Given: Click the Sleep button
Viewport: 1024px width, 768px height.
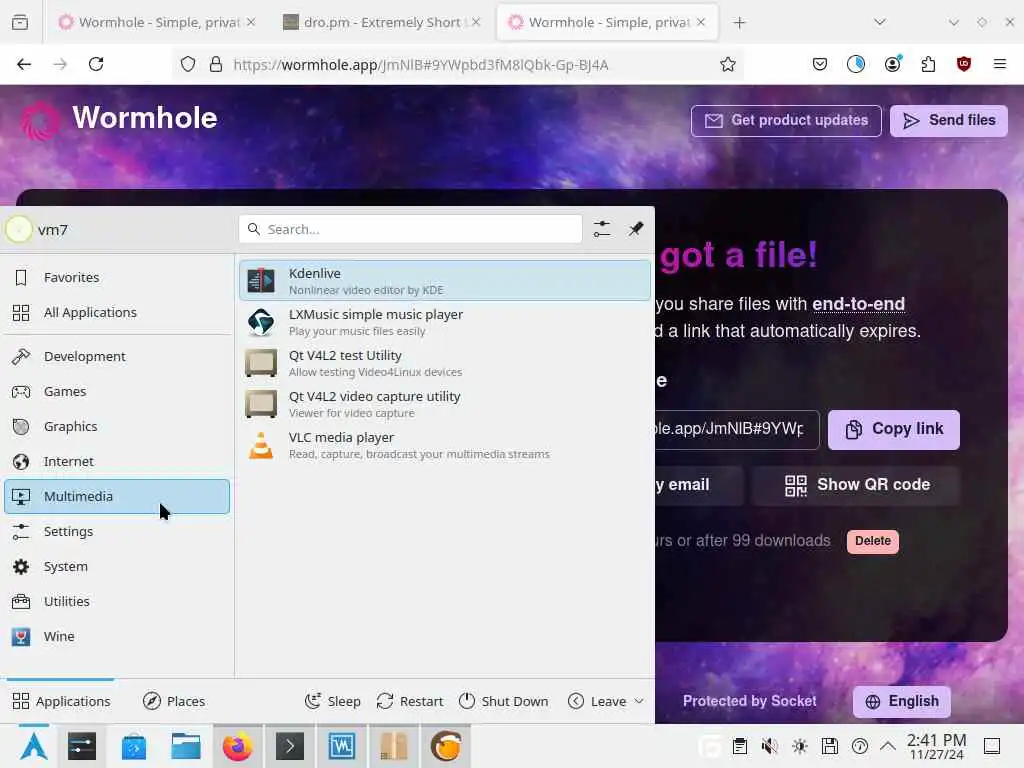Looking at the screenshot, I should [332, 701].
